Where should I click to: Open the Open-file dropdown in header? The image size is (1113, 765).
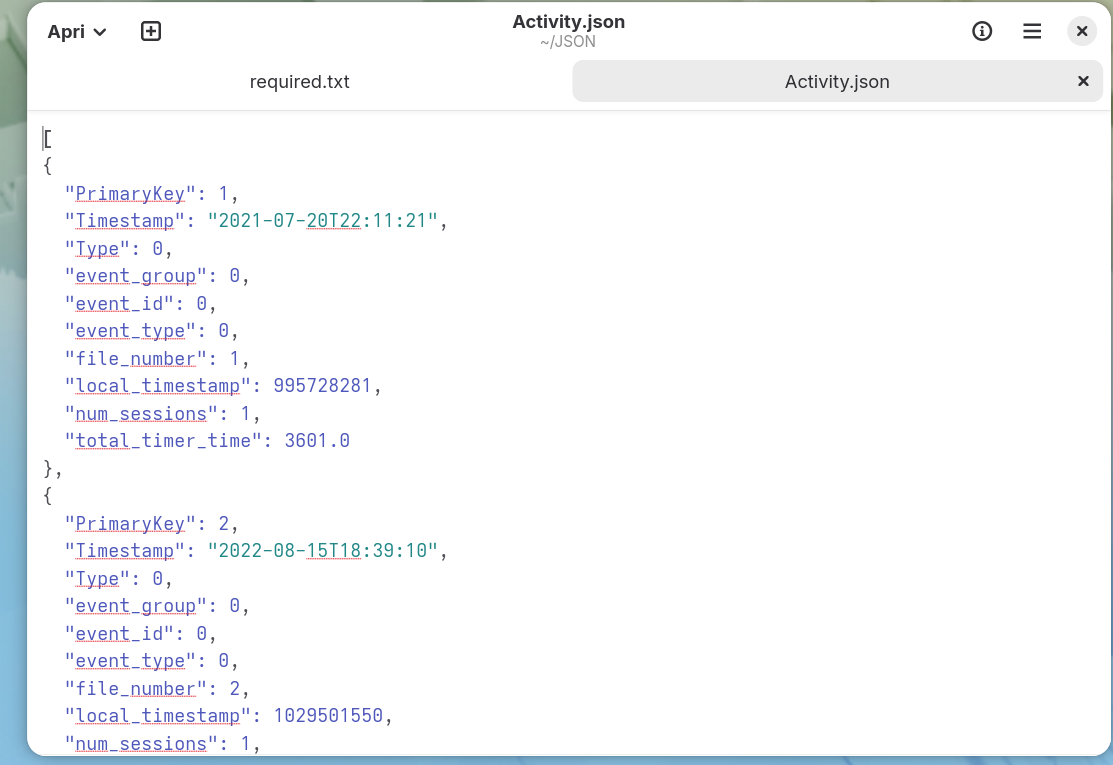(77, 32)
